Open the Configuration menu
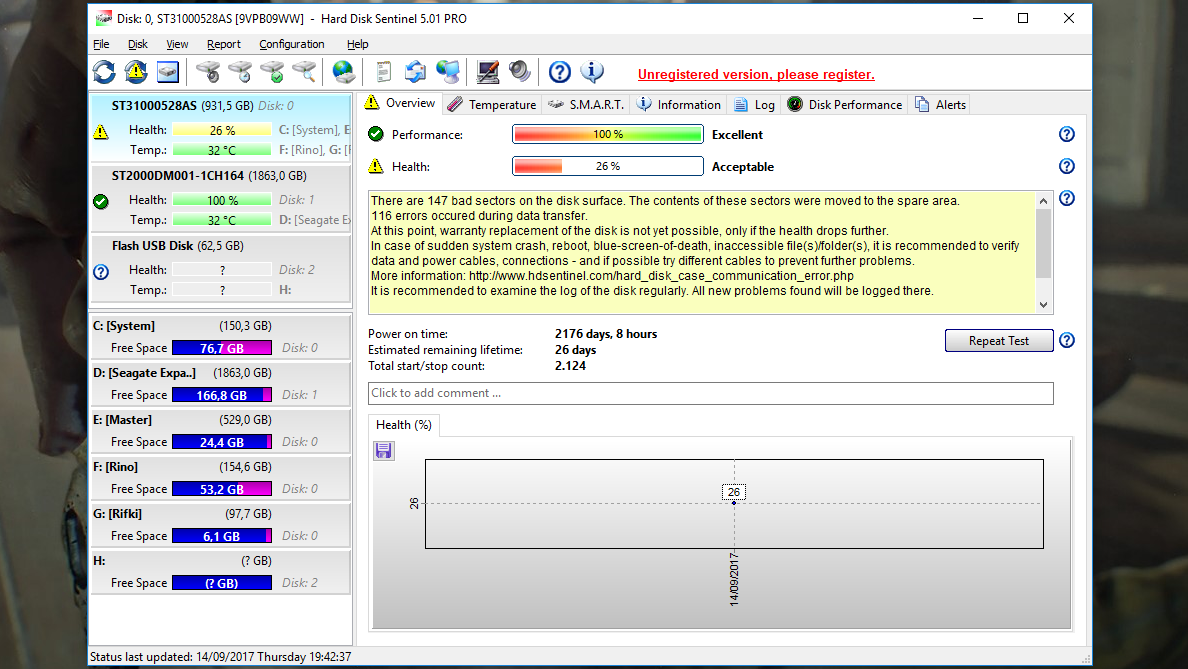This screenshot has height=669, width=1188. point(292,44)
